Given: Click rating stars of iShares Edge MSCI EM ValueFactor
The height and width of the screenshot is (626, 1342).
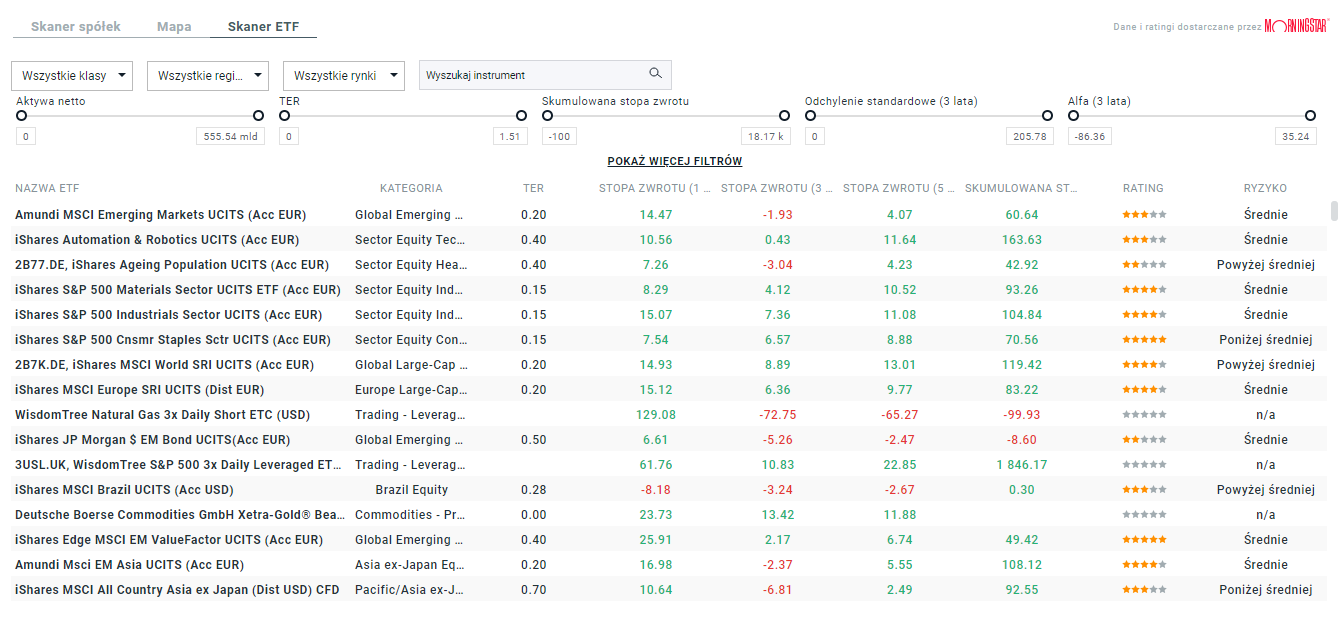Looking at the screenshot, I should click(x=1143, y=539).
